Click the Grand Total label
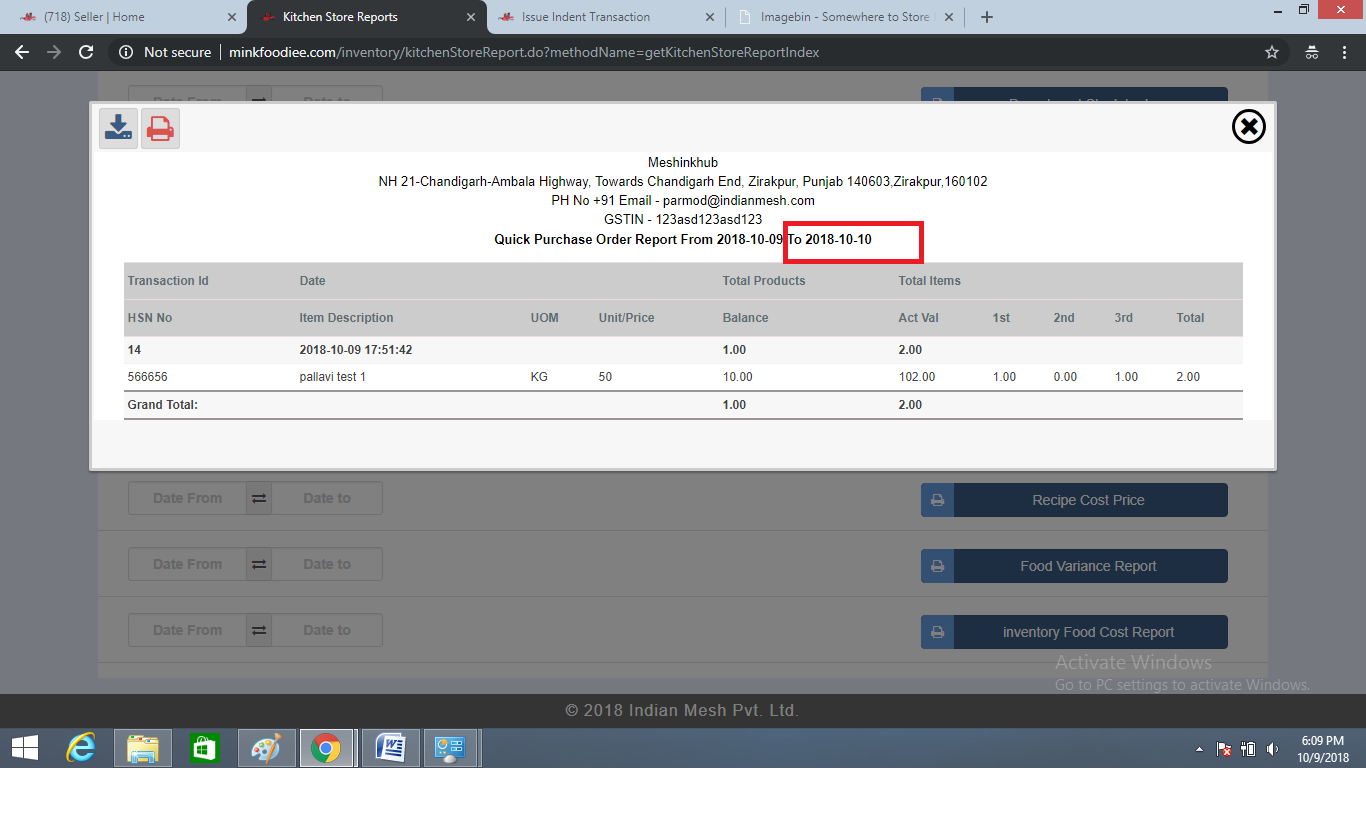Screen dimensions: 1366x840 pyautogui.click(x=163, y=405)
